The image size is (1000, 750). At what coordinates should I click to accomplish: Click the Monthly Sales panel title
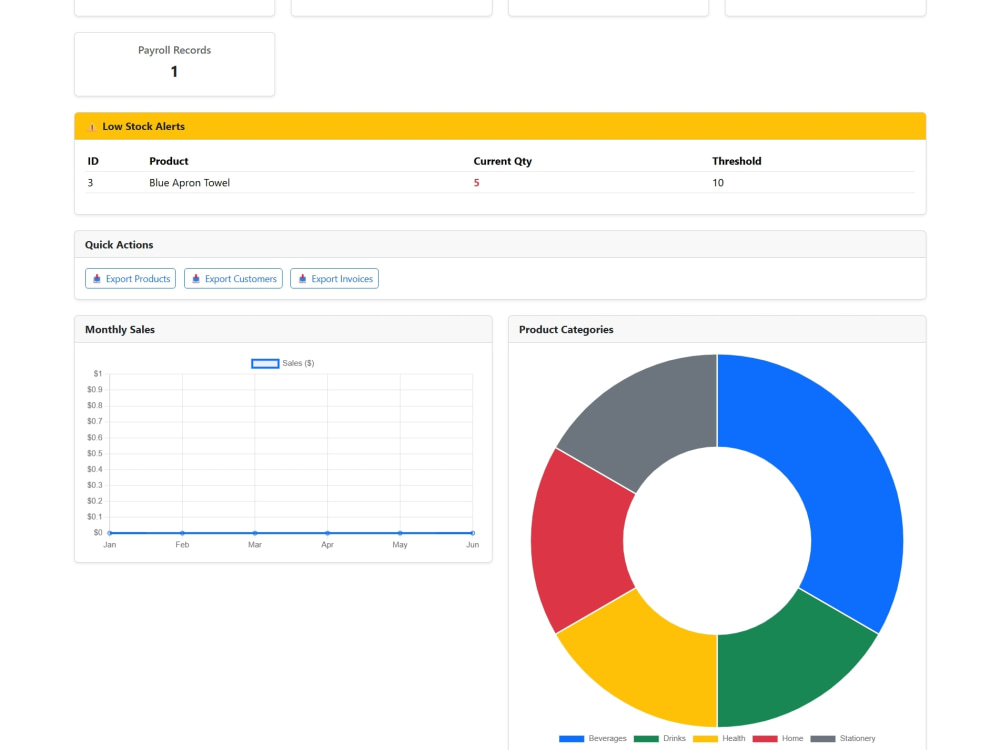click(x=120, y=330)
